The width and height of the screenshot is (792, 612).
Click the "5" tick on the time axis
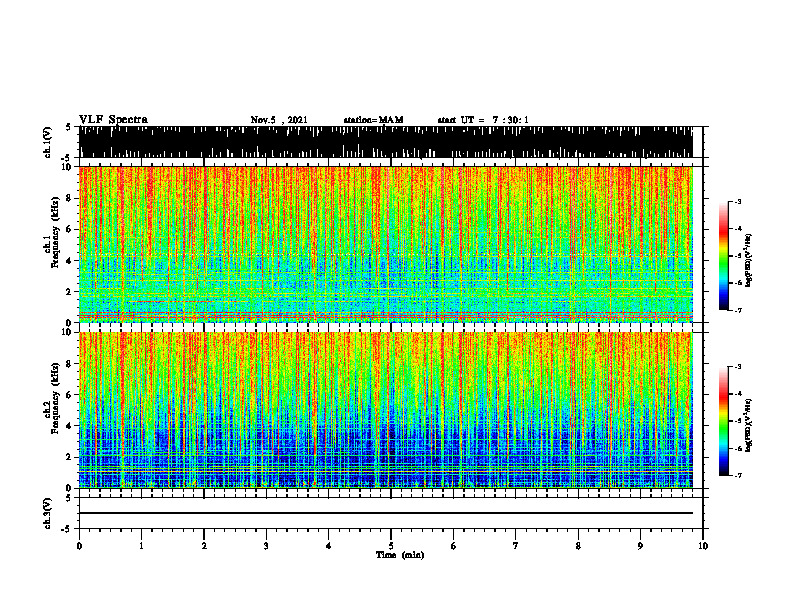pos(391,546)
